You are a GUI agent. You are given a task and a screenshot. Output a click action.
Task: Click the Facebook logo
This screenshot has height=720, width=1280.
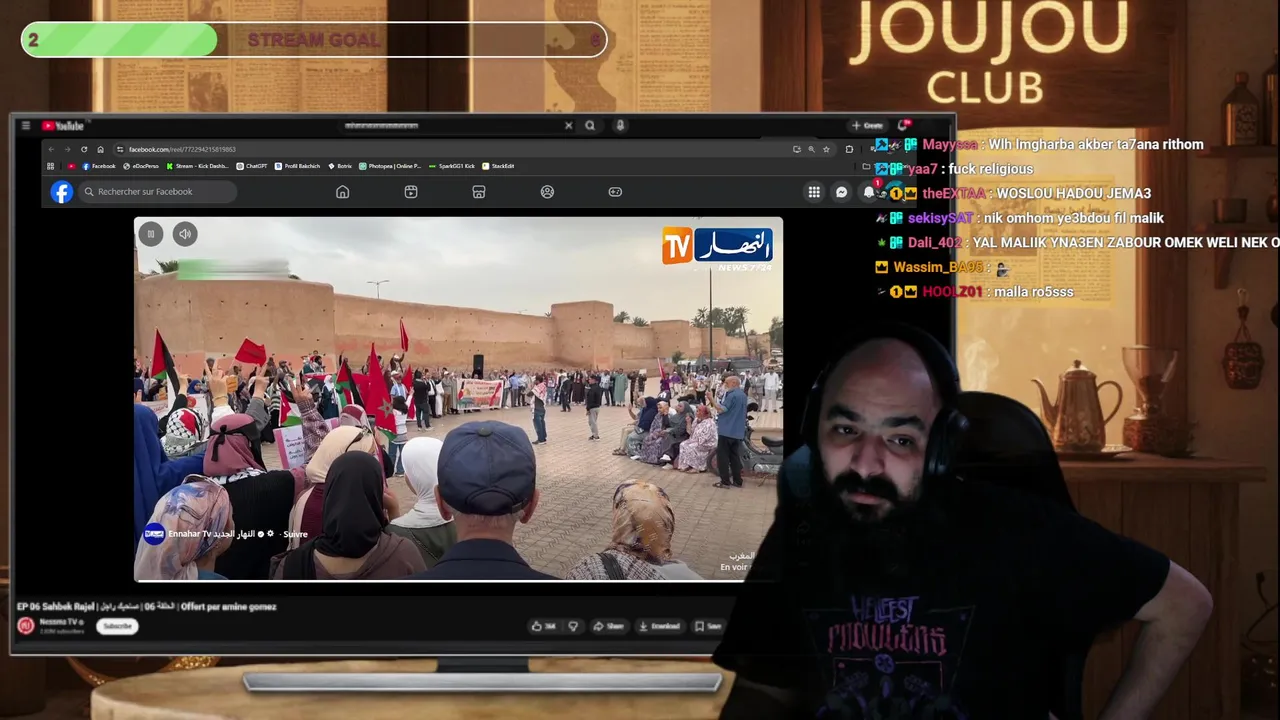pos(62,192)
